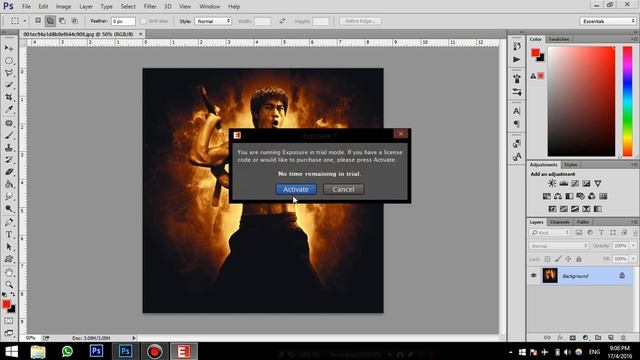This screenshot has width=640, height=360.
Task: Select the Elliptical Marquee tool
Action: tap(9, 60)
